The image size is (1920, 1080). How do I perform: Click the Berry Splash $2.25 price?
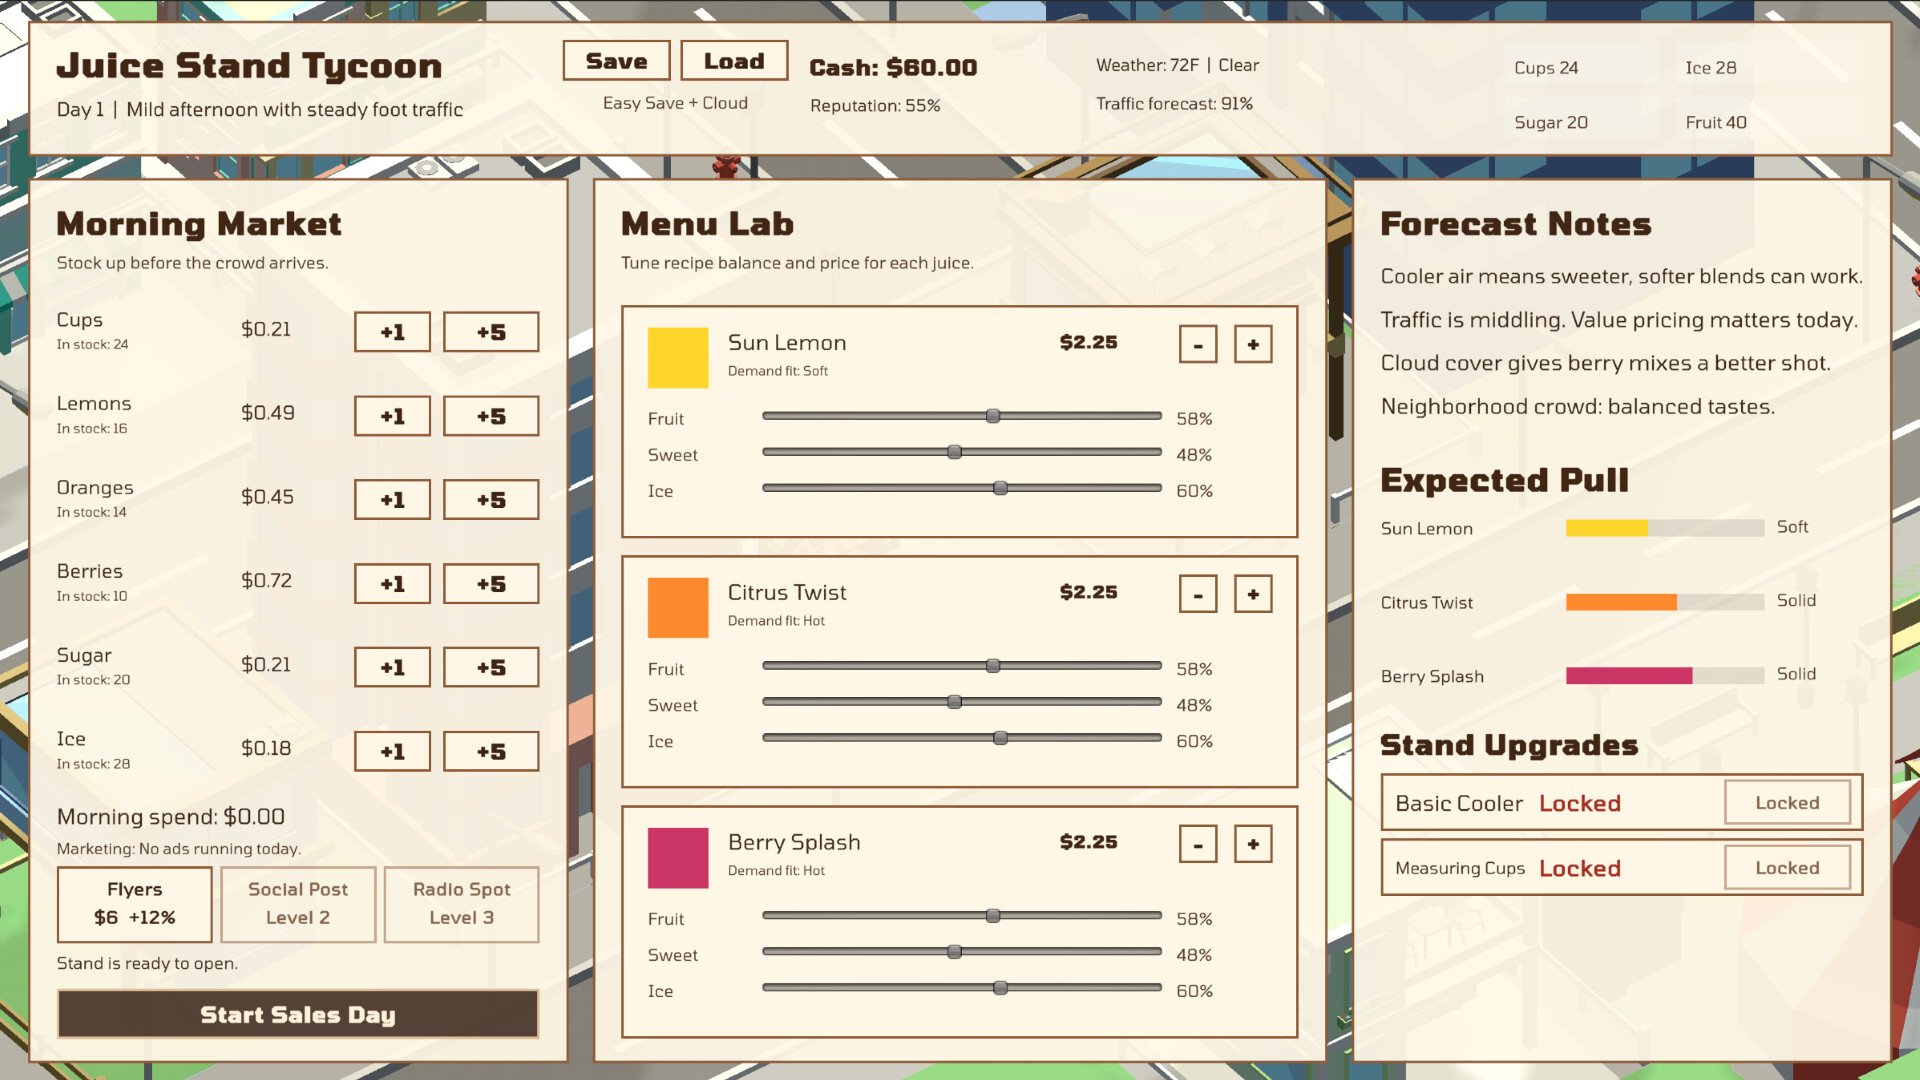click(1088, 842)
